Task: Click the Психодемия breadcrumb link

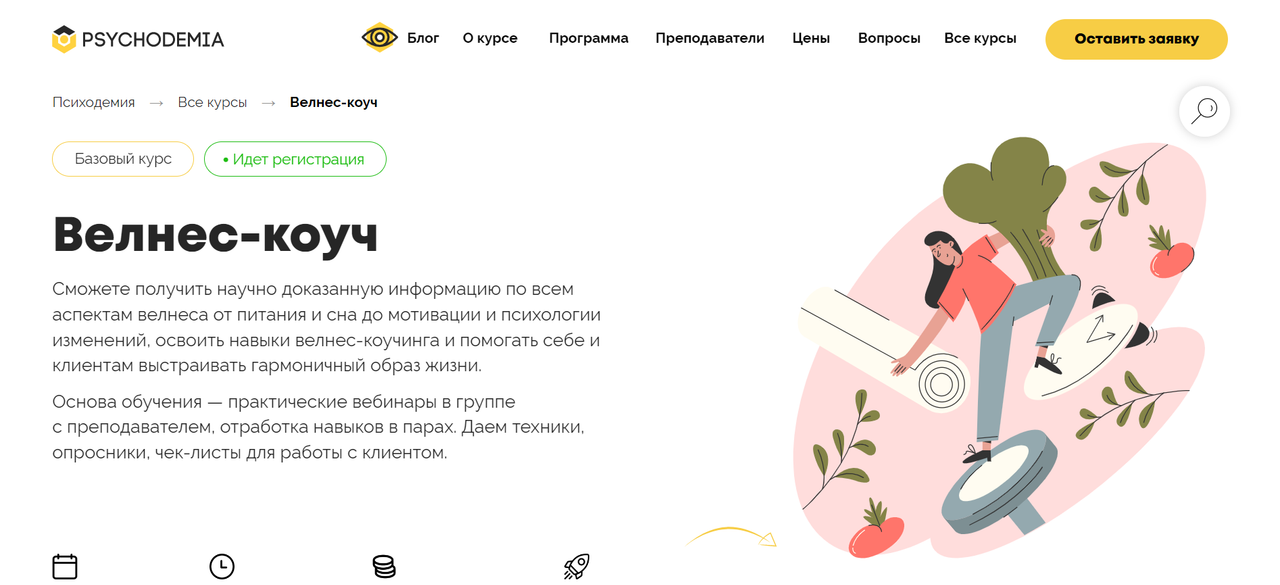Action: [x=93, y=102]
